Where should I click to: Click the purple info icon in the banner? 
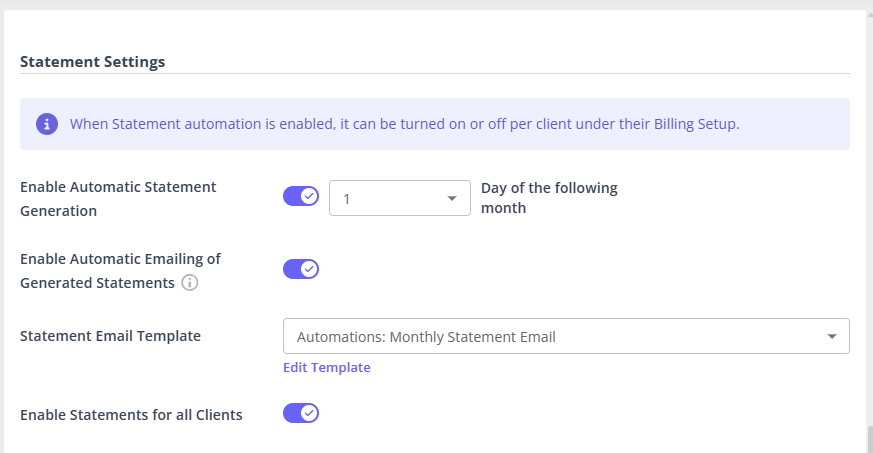click(x=47, y=124)
